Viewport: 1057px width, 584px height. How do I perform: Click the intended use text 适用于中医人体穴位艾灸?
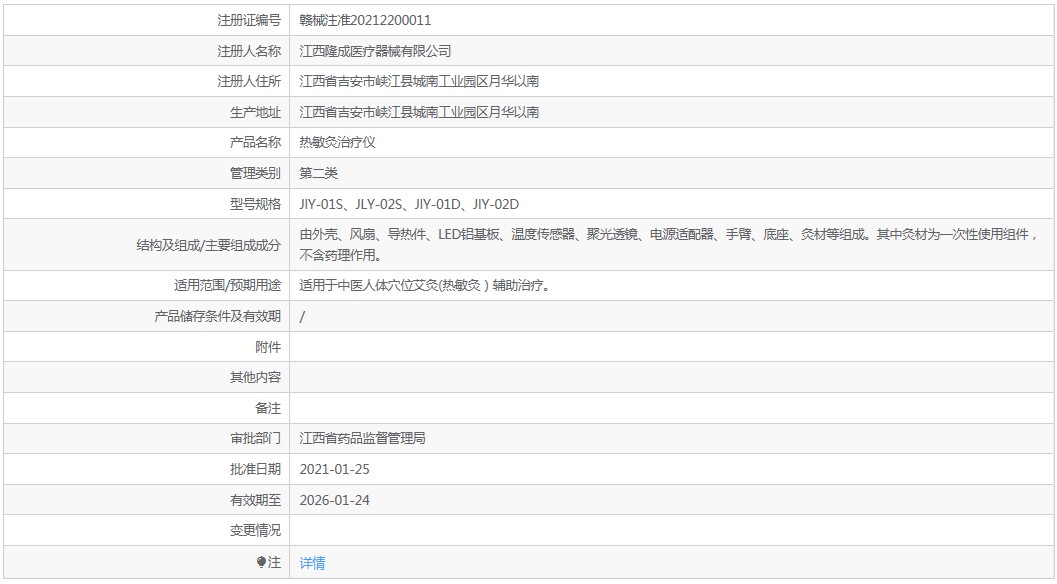426,285
